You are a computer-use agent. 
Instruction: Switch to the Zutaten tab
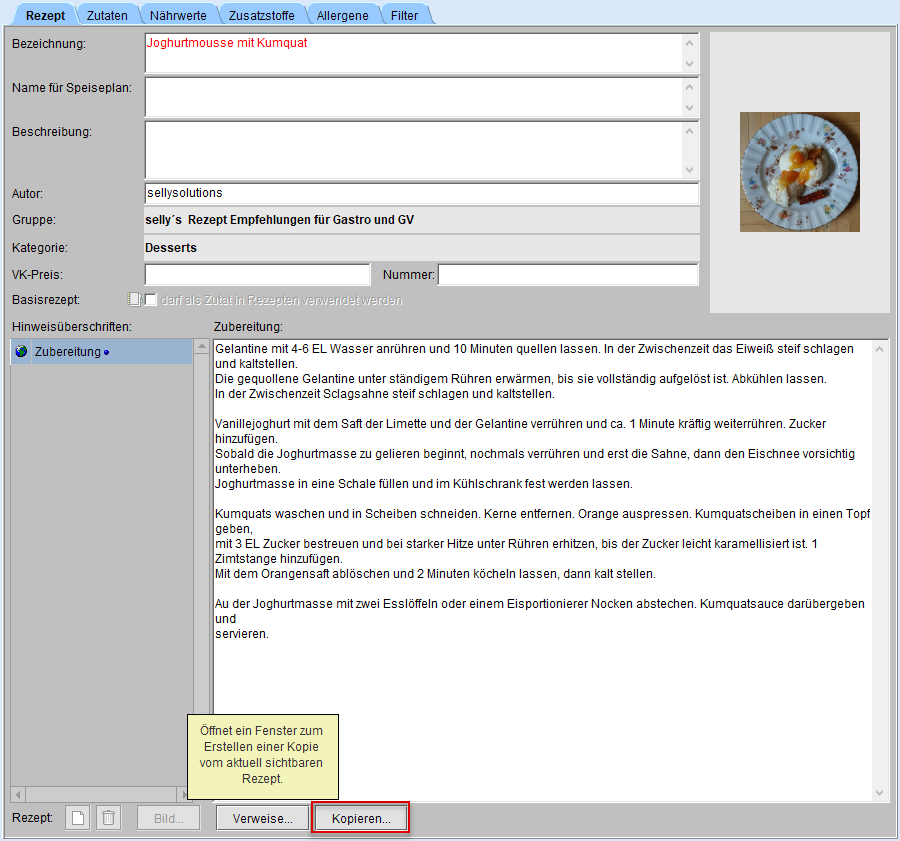pyautogui.click(x=107, y=15)
